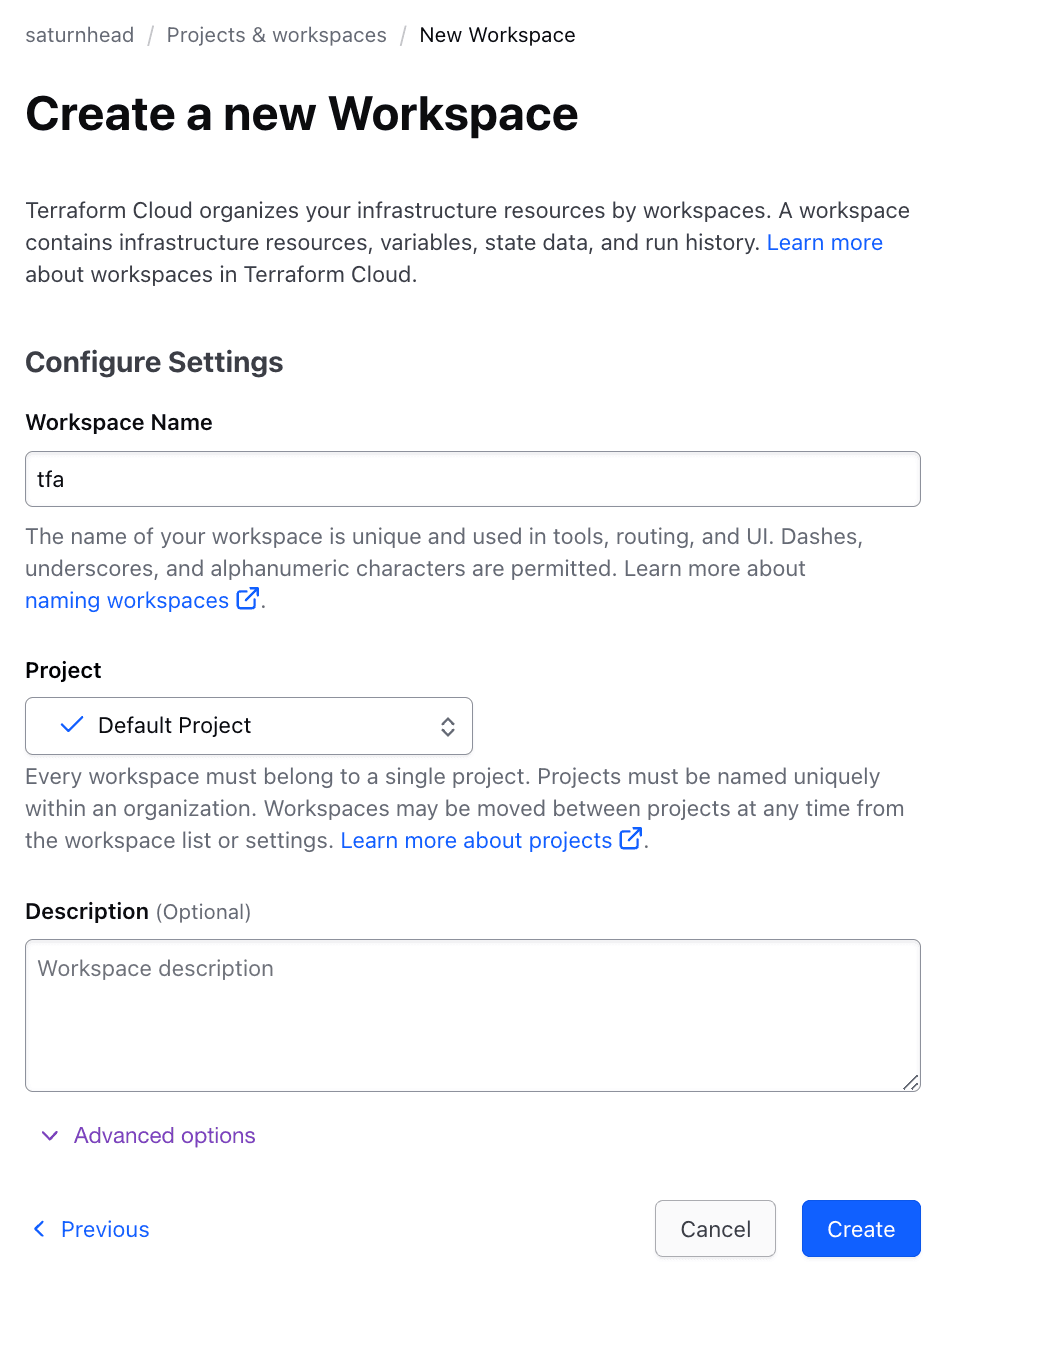Click the checkmark icon inside the Project selector

pyautogui.click(x=71, y=725)
